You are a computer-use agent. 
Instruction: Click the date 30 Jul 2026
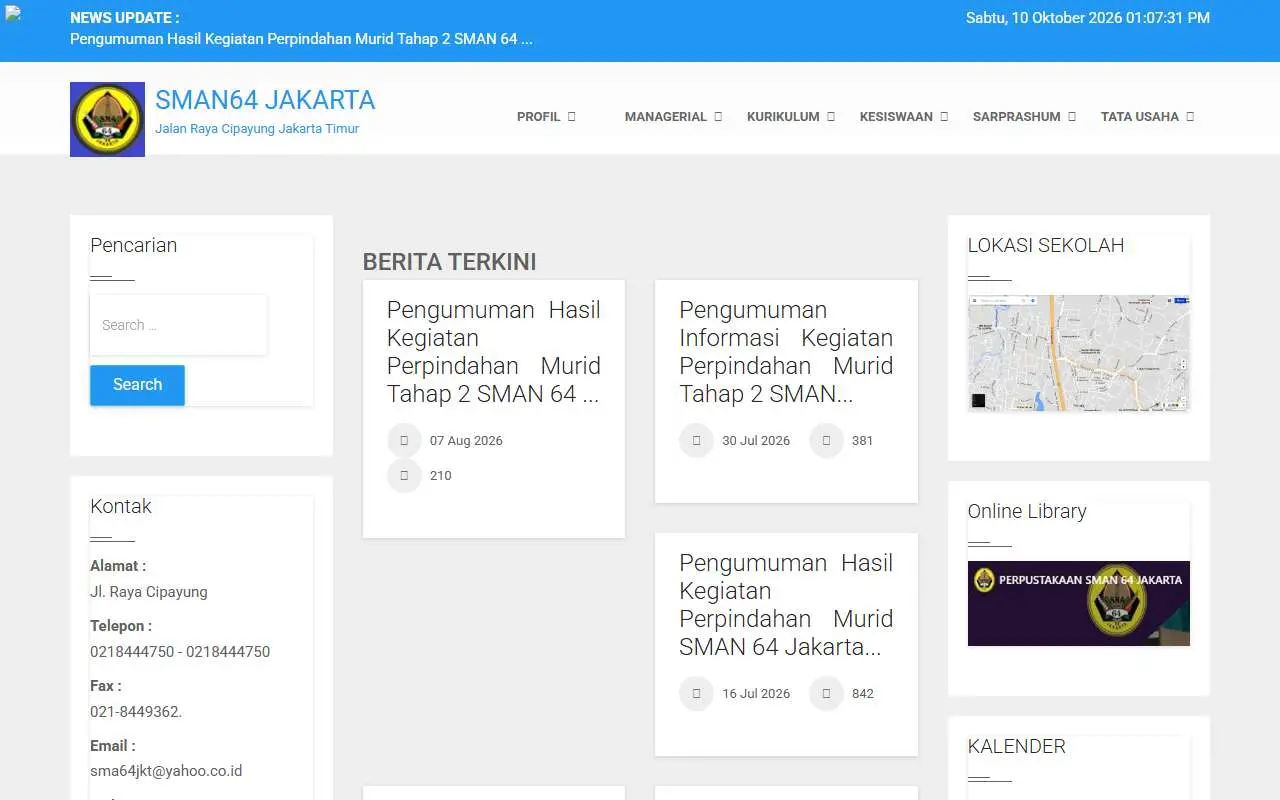click(x=756, y=441)
